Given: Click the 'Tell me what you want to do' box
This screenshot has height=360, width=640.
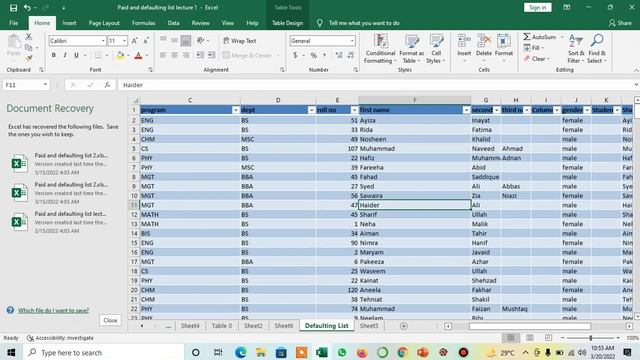Looking at the screenshot, I should [x=364, y=23].
